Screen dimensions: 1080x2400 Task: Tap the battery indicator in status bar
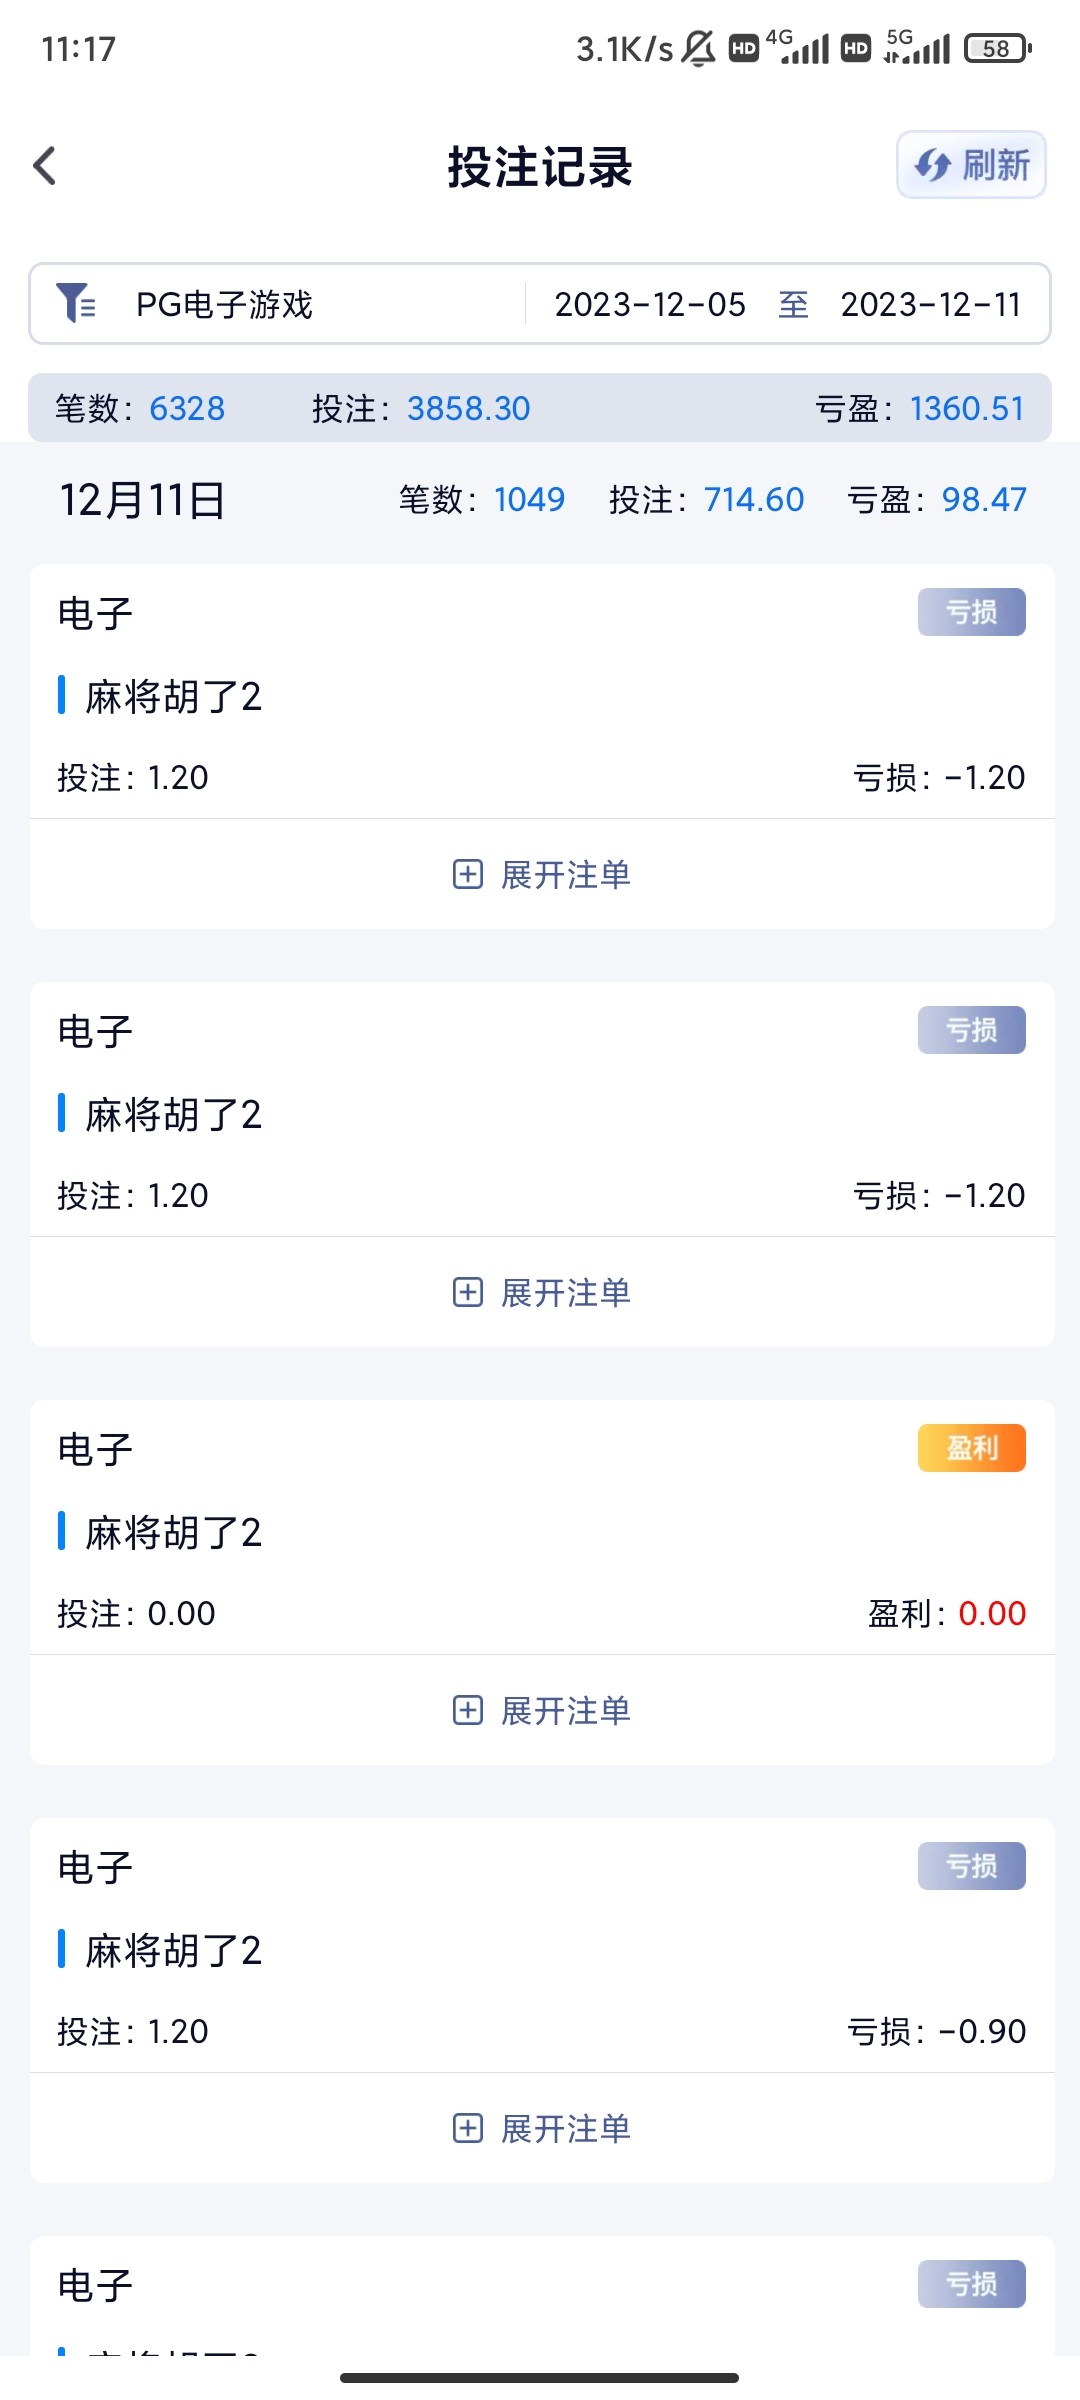coord(997,48)
